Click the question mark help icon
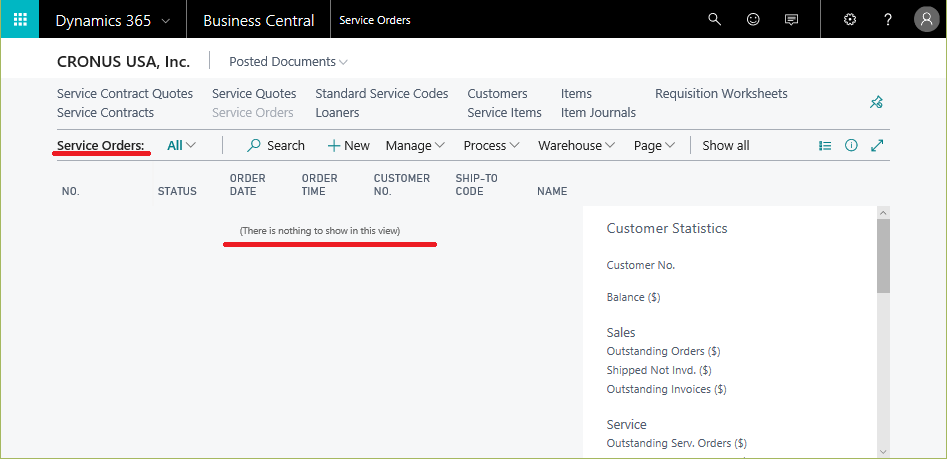Viewport: 947px width, 459px height. click(888, 19)
